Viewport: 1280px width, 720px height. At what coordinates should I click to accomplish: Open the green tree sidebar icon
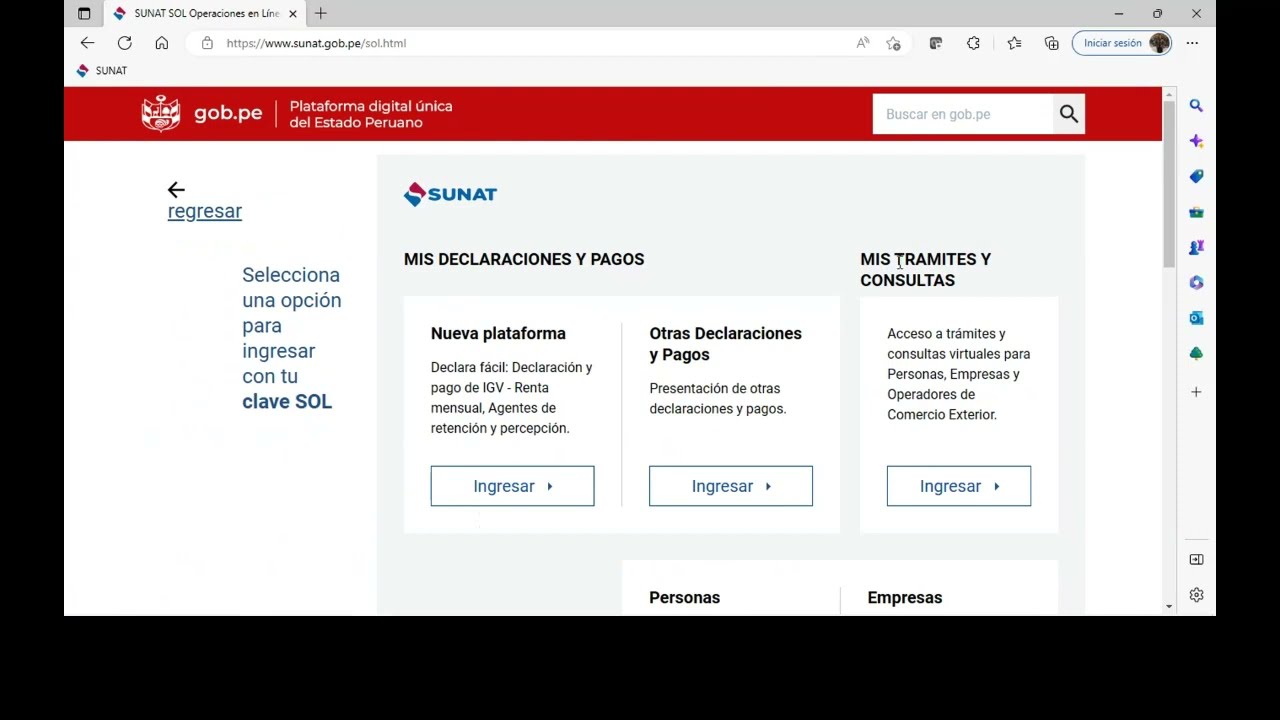[x=1196, y=354]
